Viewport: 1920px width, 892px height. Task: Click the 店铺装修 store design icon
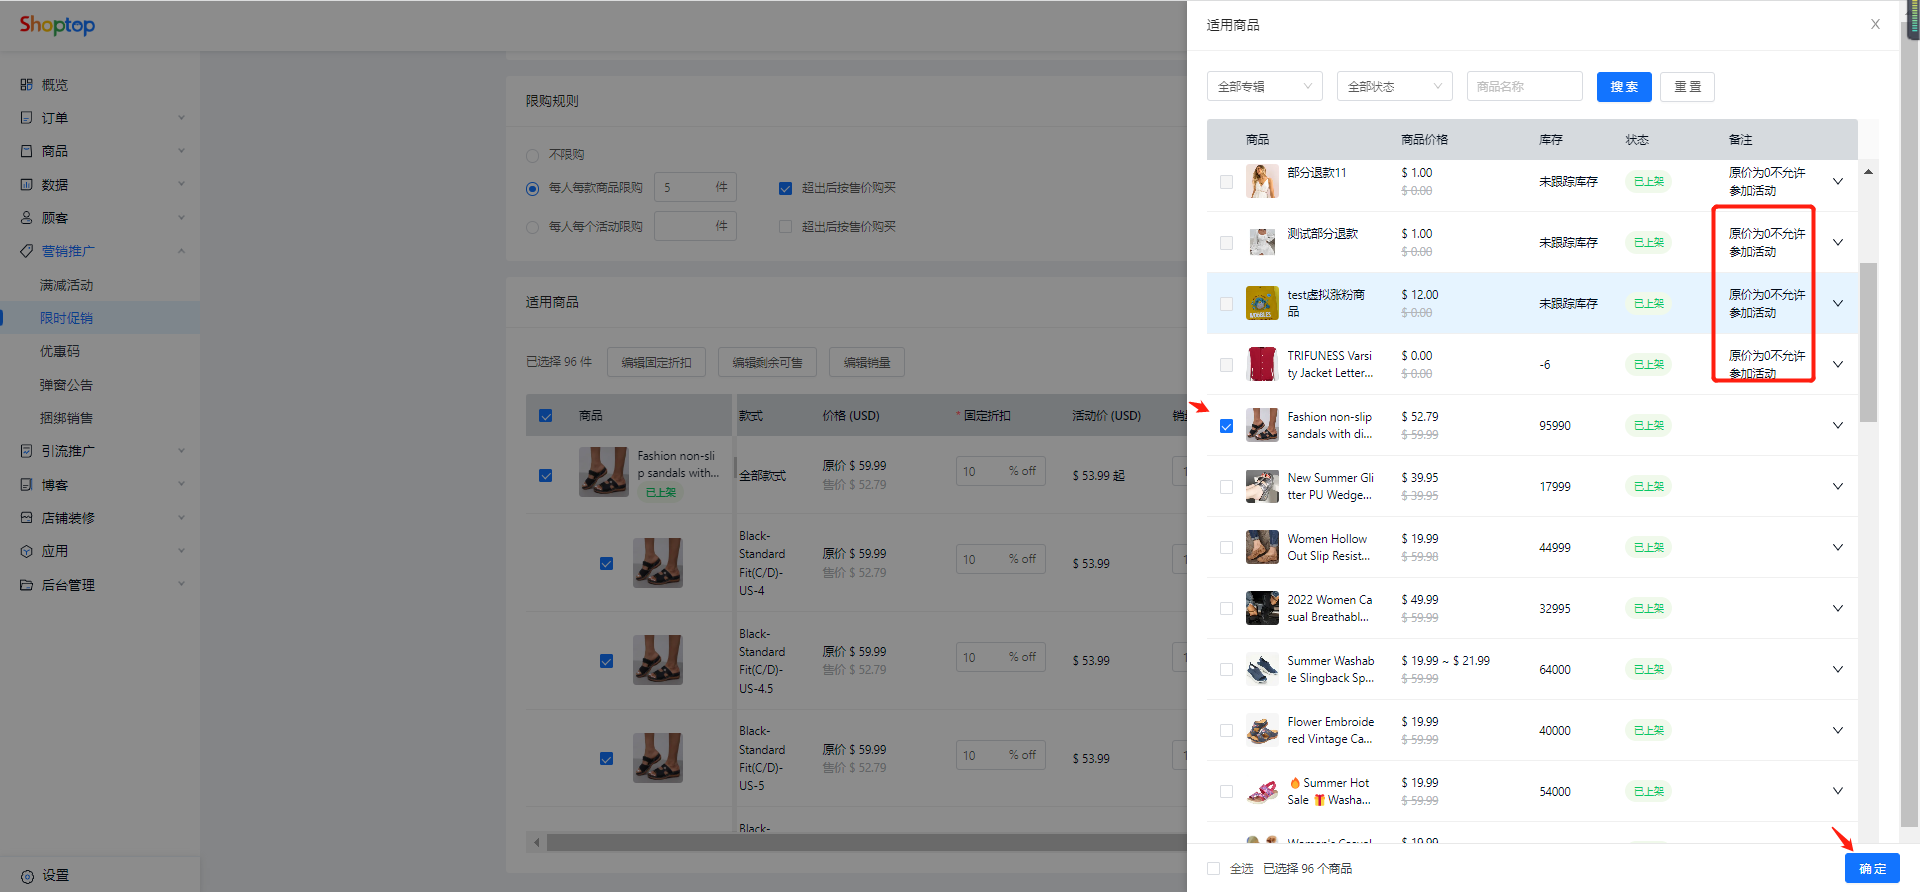pyautogui.click(x=27, y=518)
